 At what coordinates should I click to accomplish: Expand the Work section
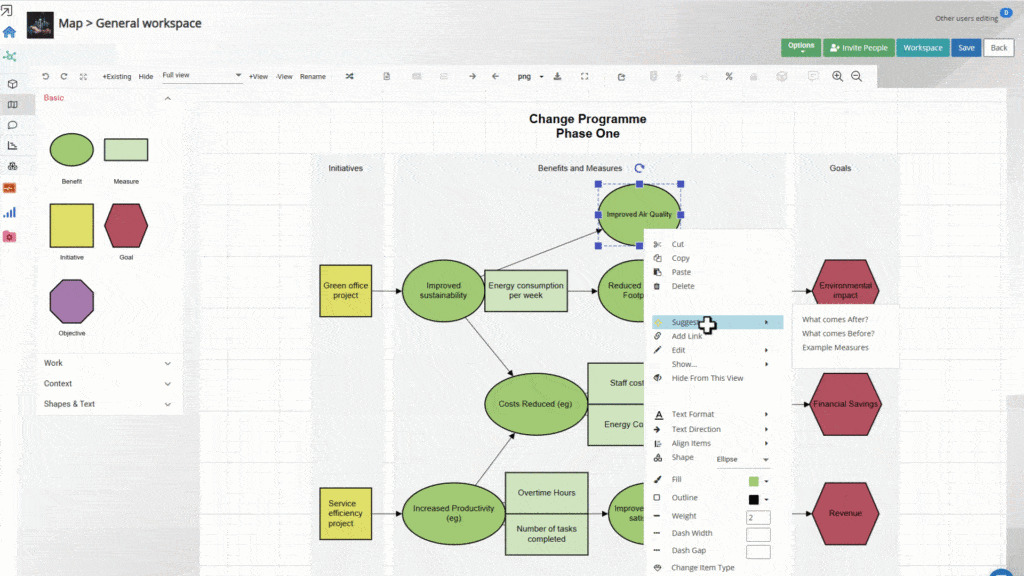tap(167, 363)
